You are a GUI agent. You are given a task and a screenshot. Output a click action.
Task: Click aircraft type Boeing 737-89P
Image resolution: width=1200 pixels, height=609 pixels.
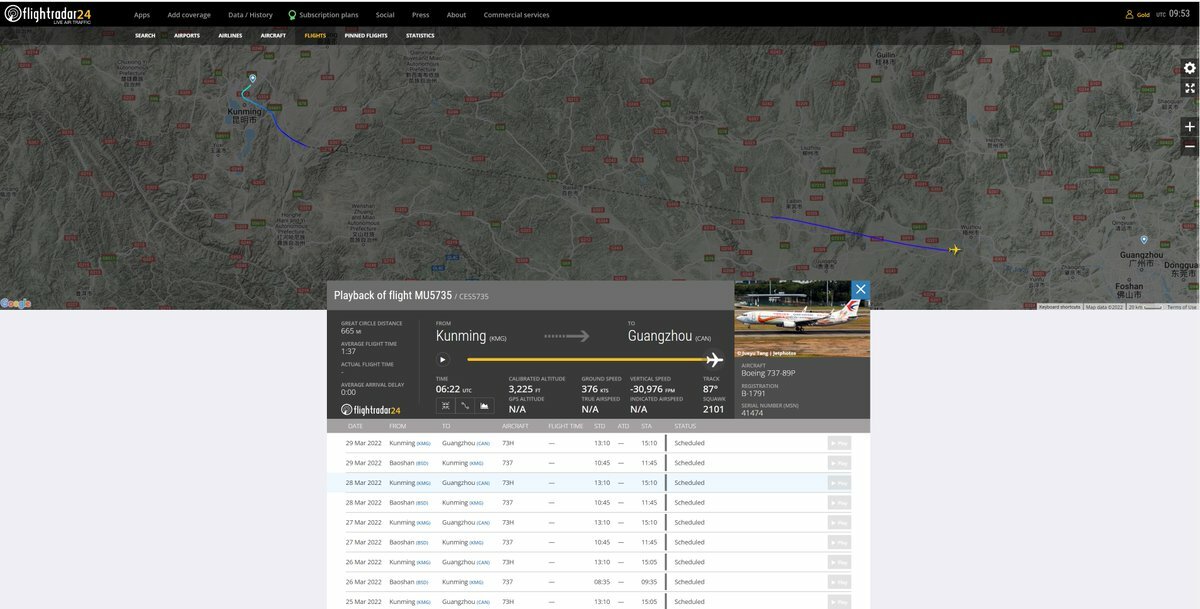click(768, 373)
